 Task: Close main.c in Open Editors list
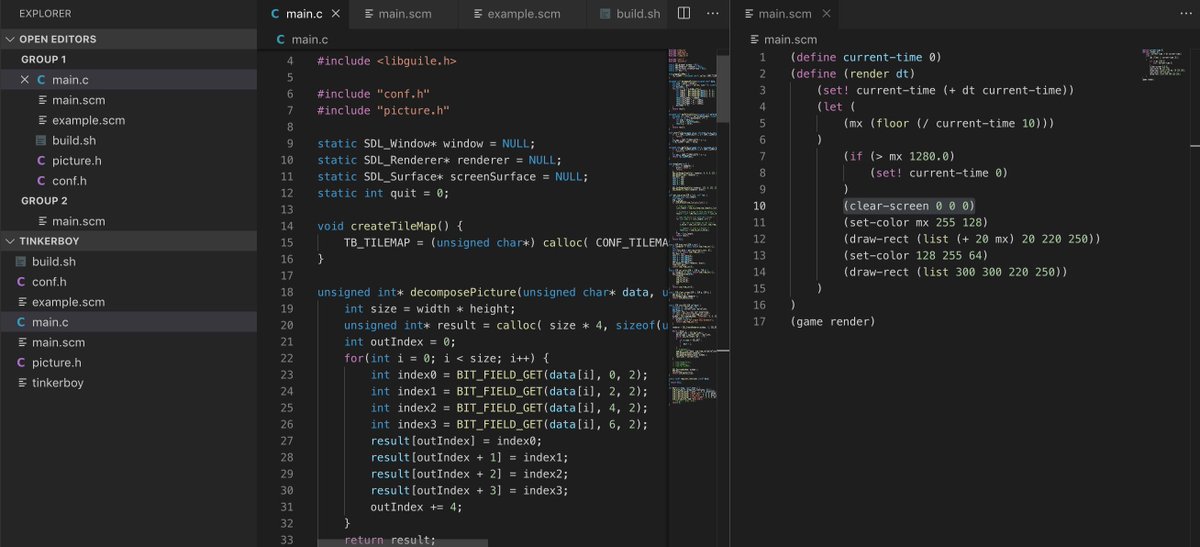(24, 80)
